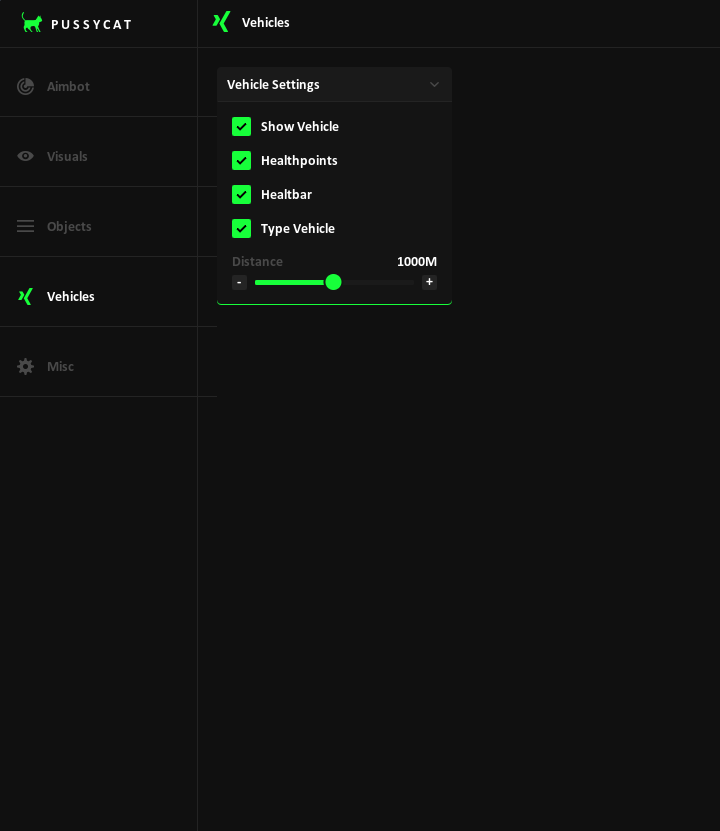Click the Objects list icon
720x831 pixels.
coord(25,226)
